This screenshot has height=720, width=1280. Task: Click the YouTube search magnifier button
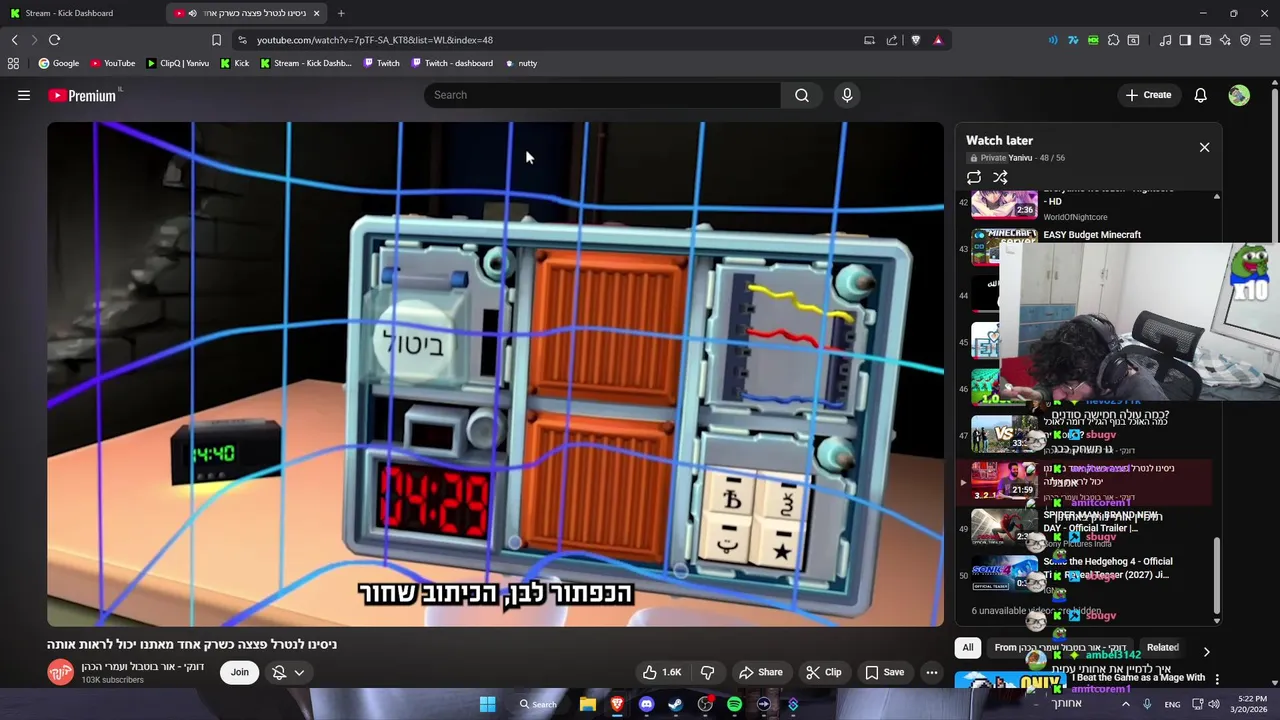(801, 95)
